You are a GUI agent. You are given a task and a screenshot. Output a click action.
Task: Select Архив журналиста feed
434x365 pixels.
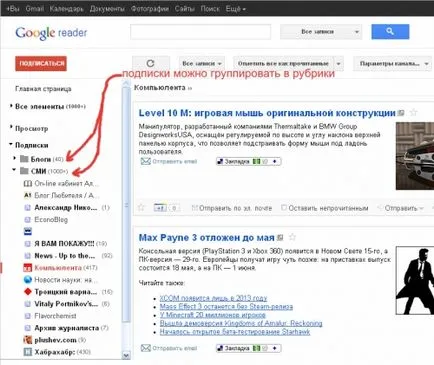pos(67,328)
